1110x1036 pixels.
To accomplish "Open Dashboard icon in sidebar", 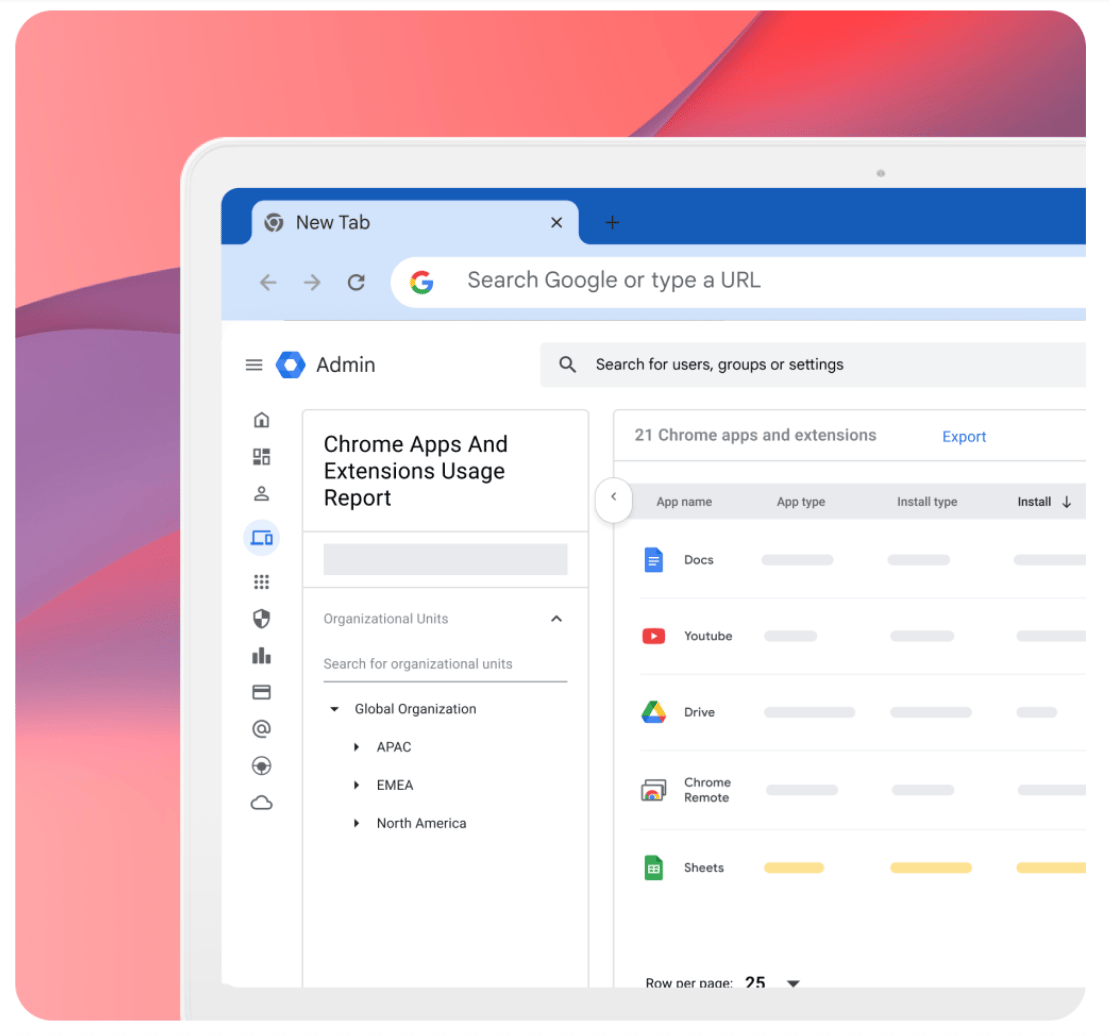I will pyautogui.click(x=261, y=457).
